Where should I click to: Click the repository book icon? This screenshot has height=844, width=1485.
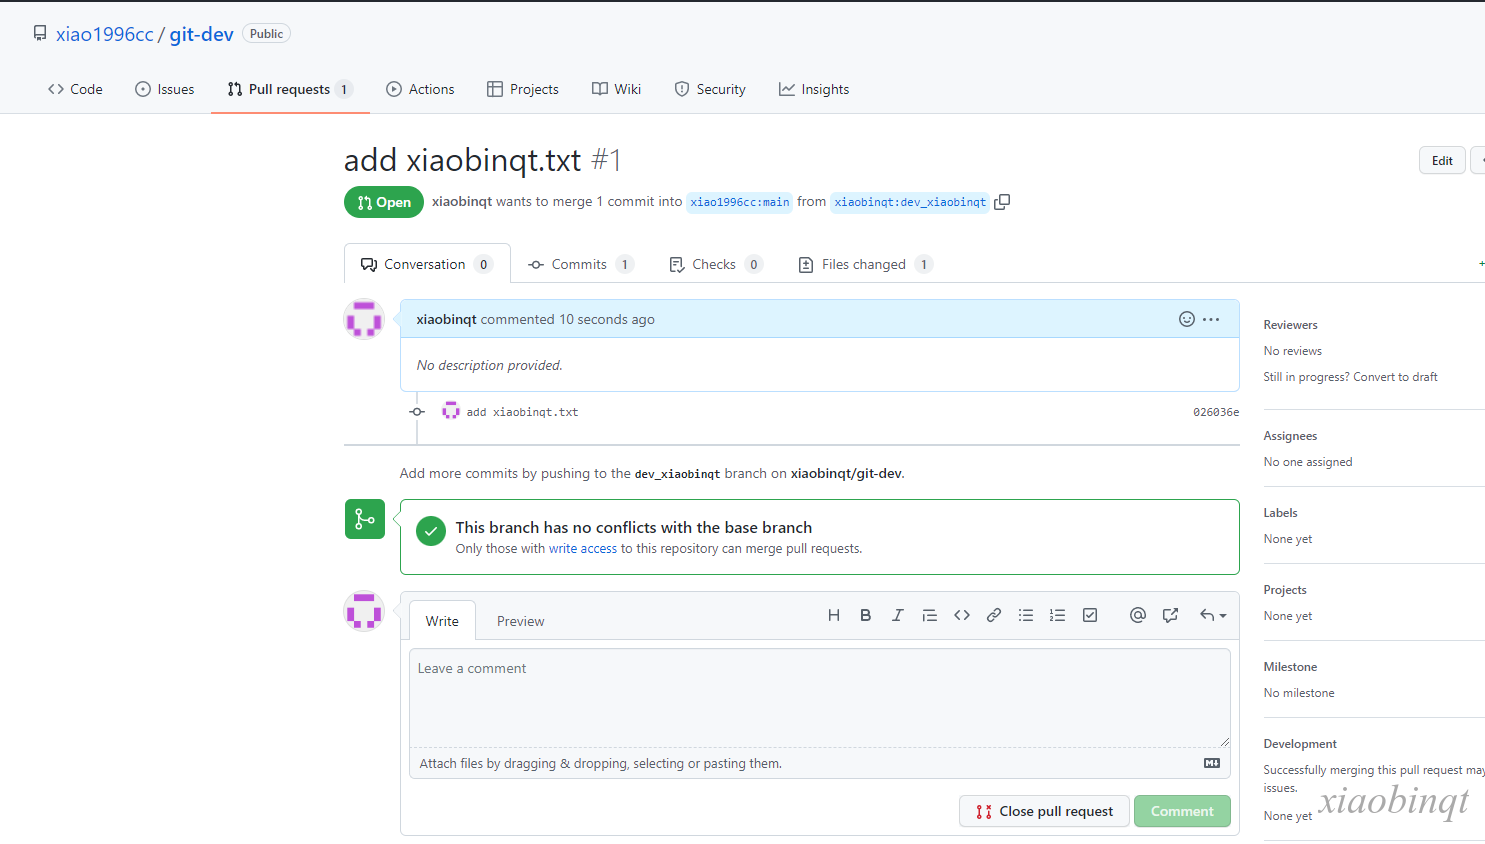(x=40, y=33)
